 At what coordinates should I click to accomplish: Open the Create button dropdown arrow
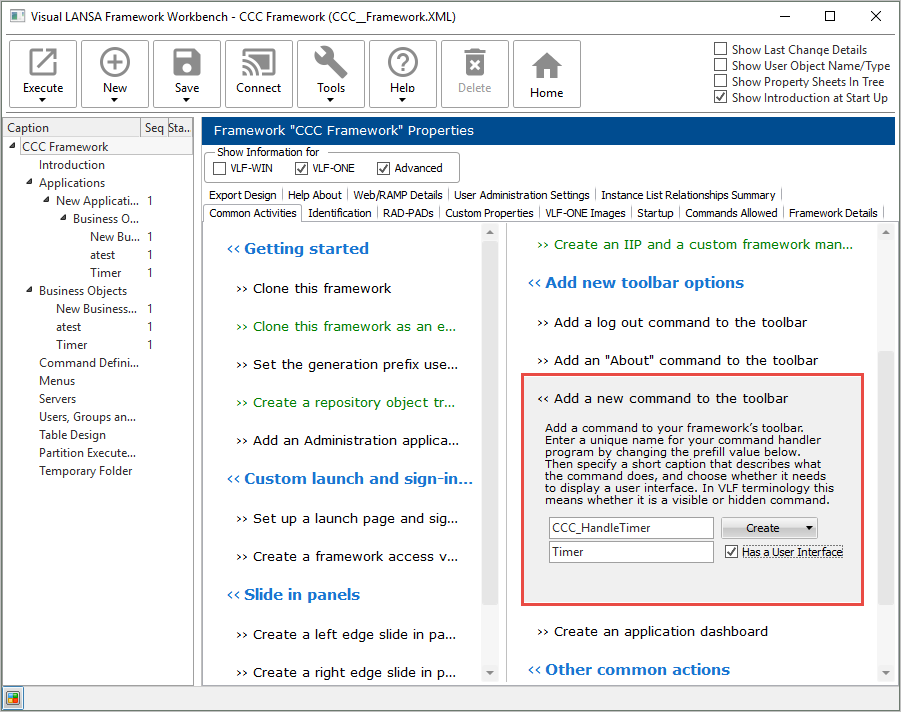(810, 528)
